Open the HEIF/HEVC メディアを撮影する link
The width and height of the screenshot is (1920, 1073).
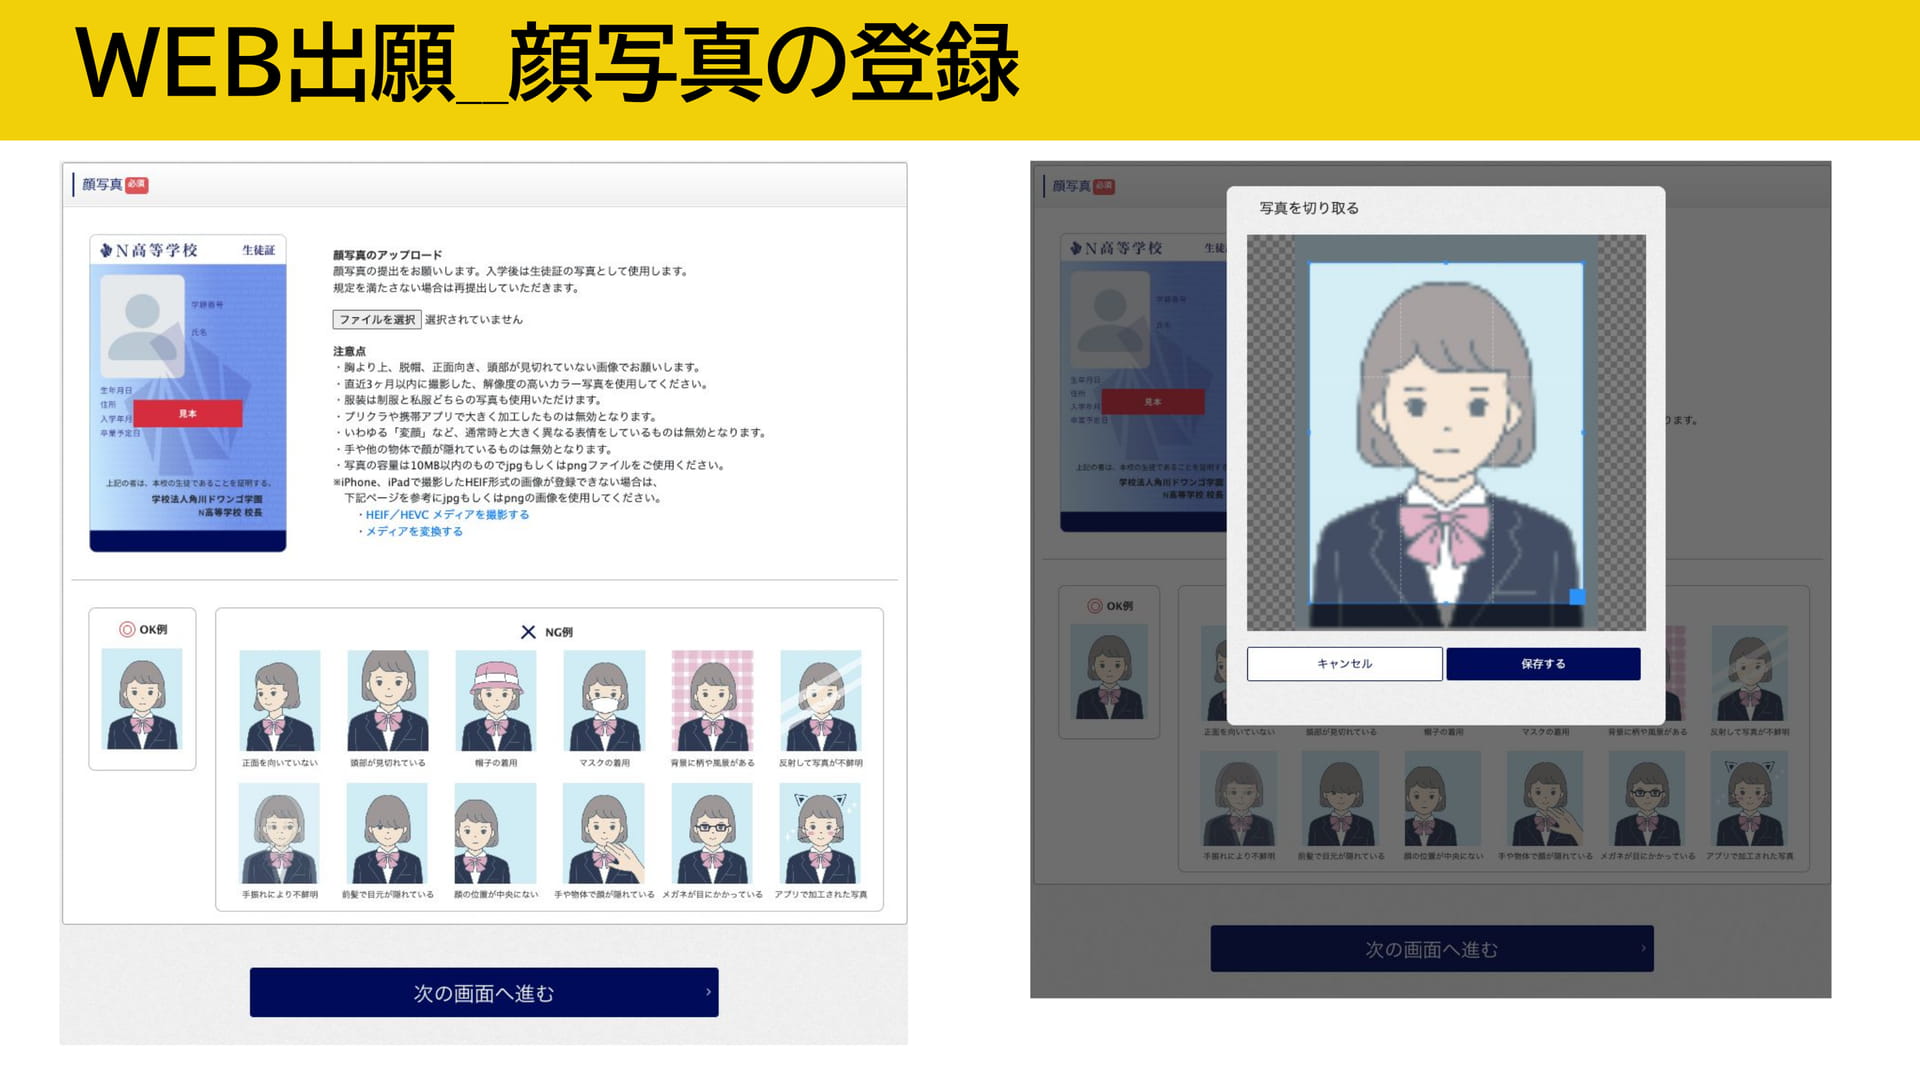click(447, 515)
